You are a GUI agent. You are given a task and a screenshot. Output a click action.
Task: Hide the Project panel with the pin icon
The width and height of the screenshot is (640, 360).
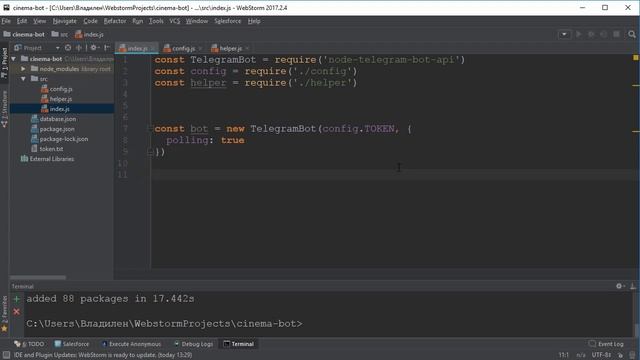click(107, 48)
